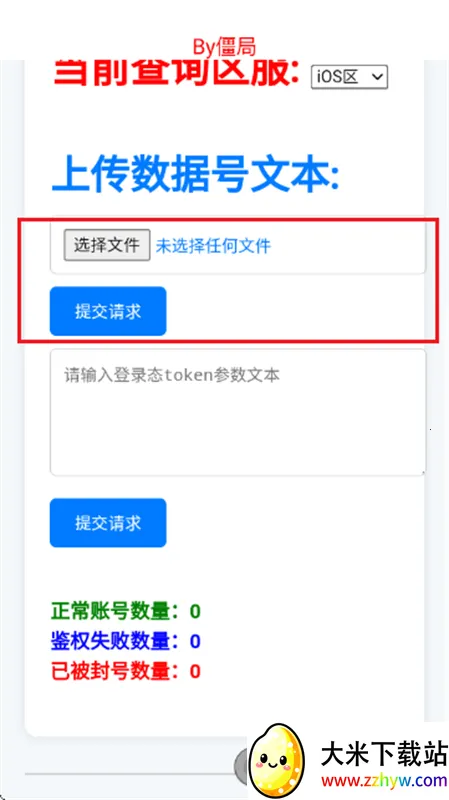Click the 选择文件 file chooser button

click(107, 245)
